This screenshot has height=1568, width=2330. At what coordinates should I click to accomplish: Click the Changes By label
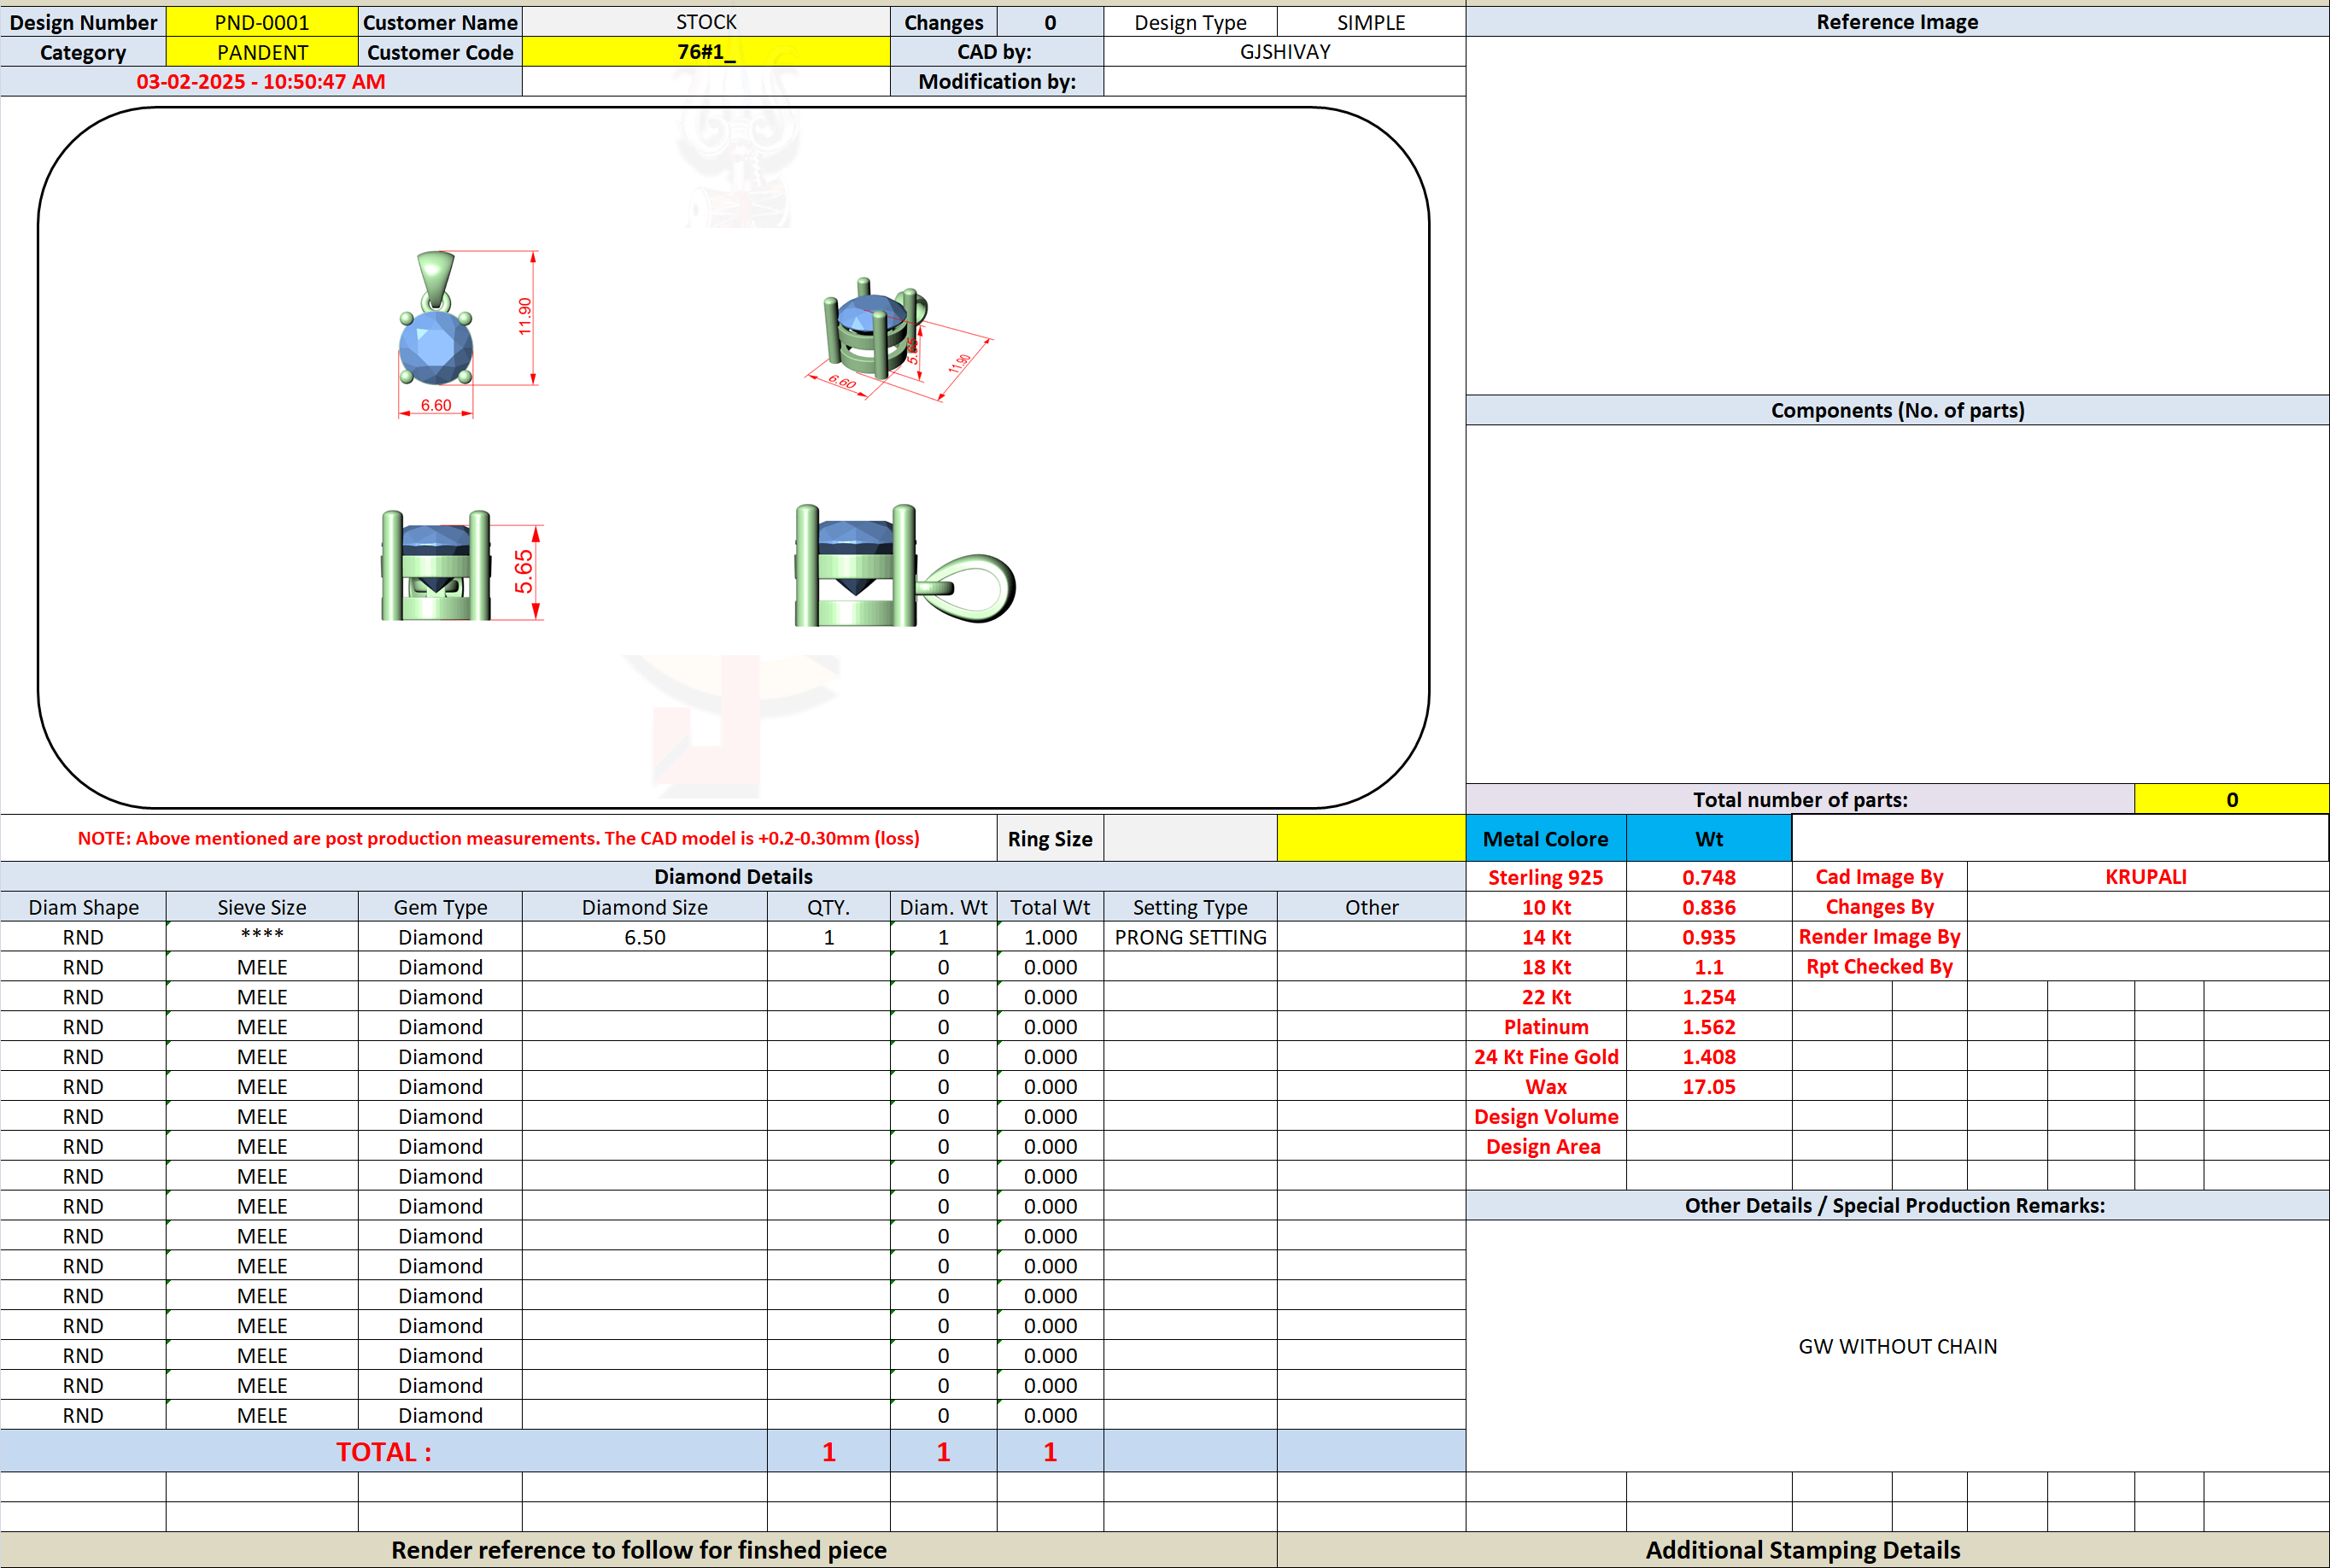coord(1879,907)
